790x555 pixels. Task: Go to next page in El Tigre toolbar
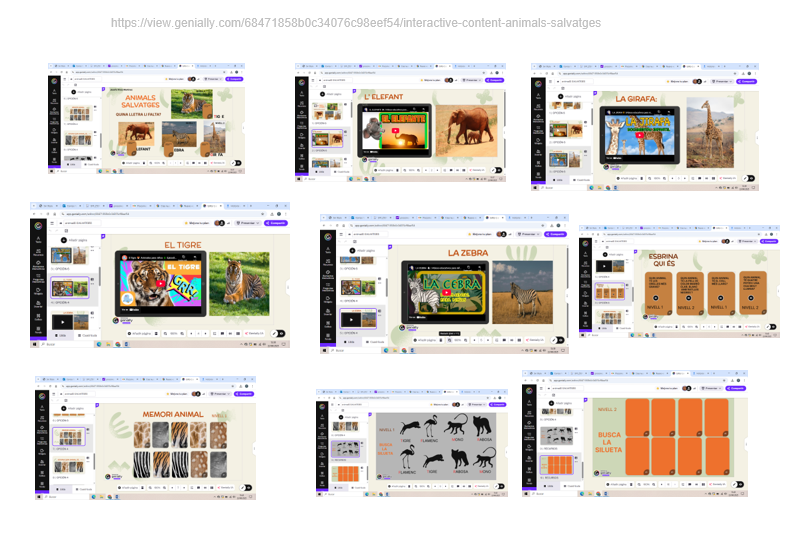(206, 333)
